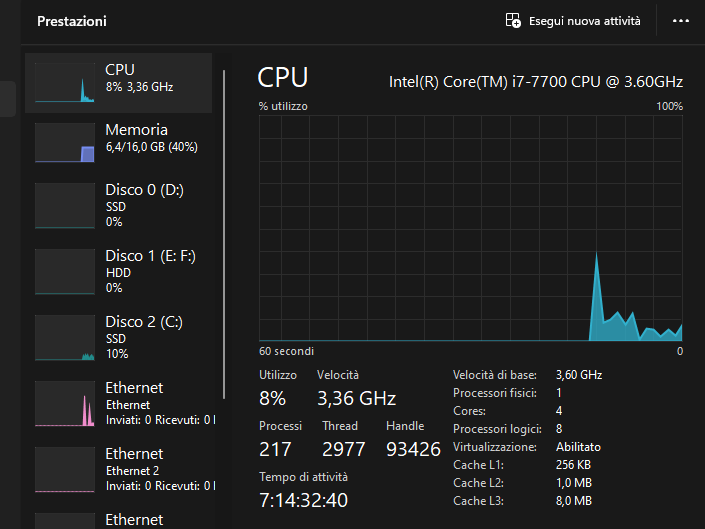This screenshot has width=705, height=529.
Task: Click the Velocità di base value 3,60 GHz
Action: click(579, 375)
